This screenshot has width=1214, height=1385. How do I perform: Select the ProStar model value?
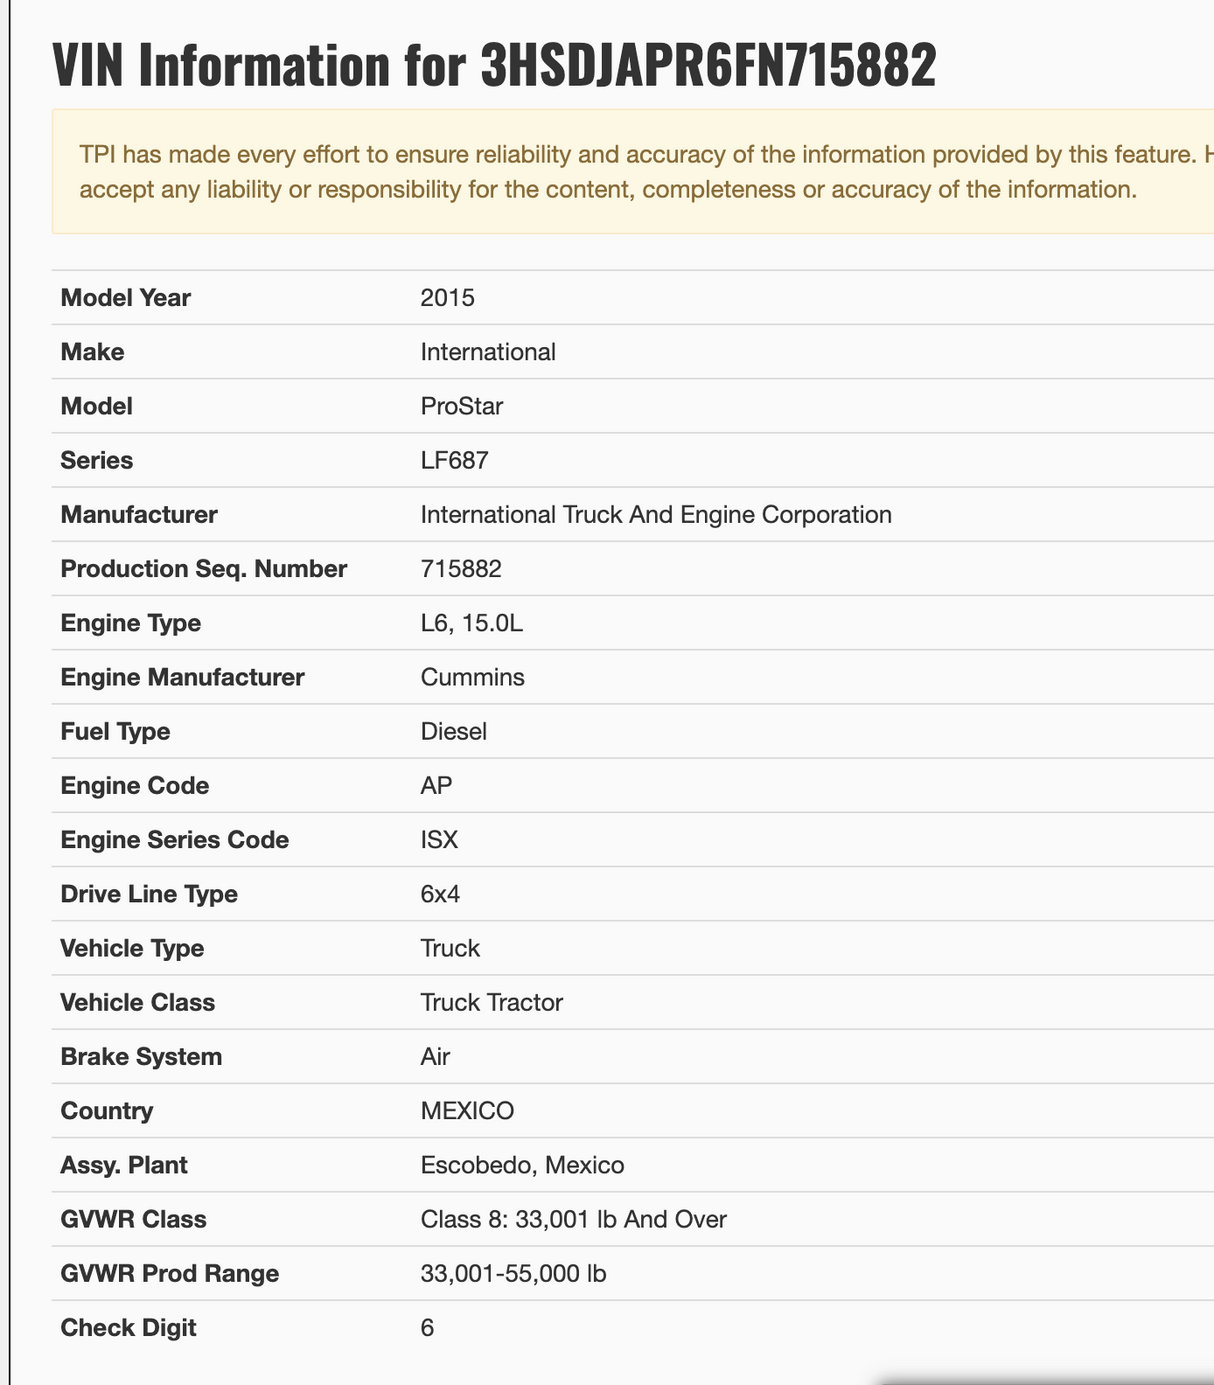[461, 406]
